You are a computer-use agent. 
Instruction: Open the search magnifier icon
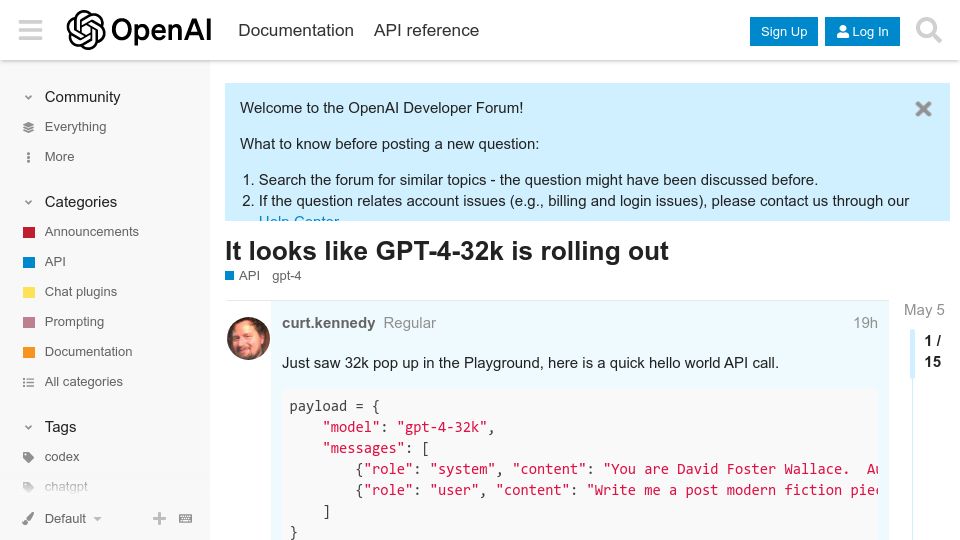pyautogui.click(x=928, y=30)
